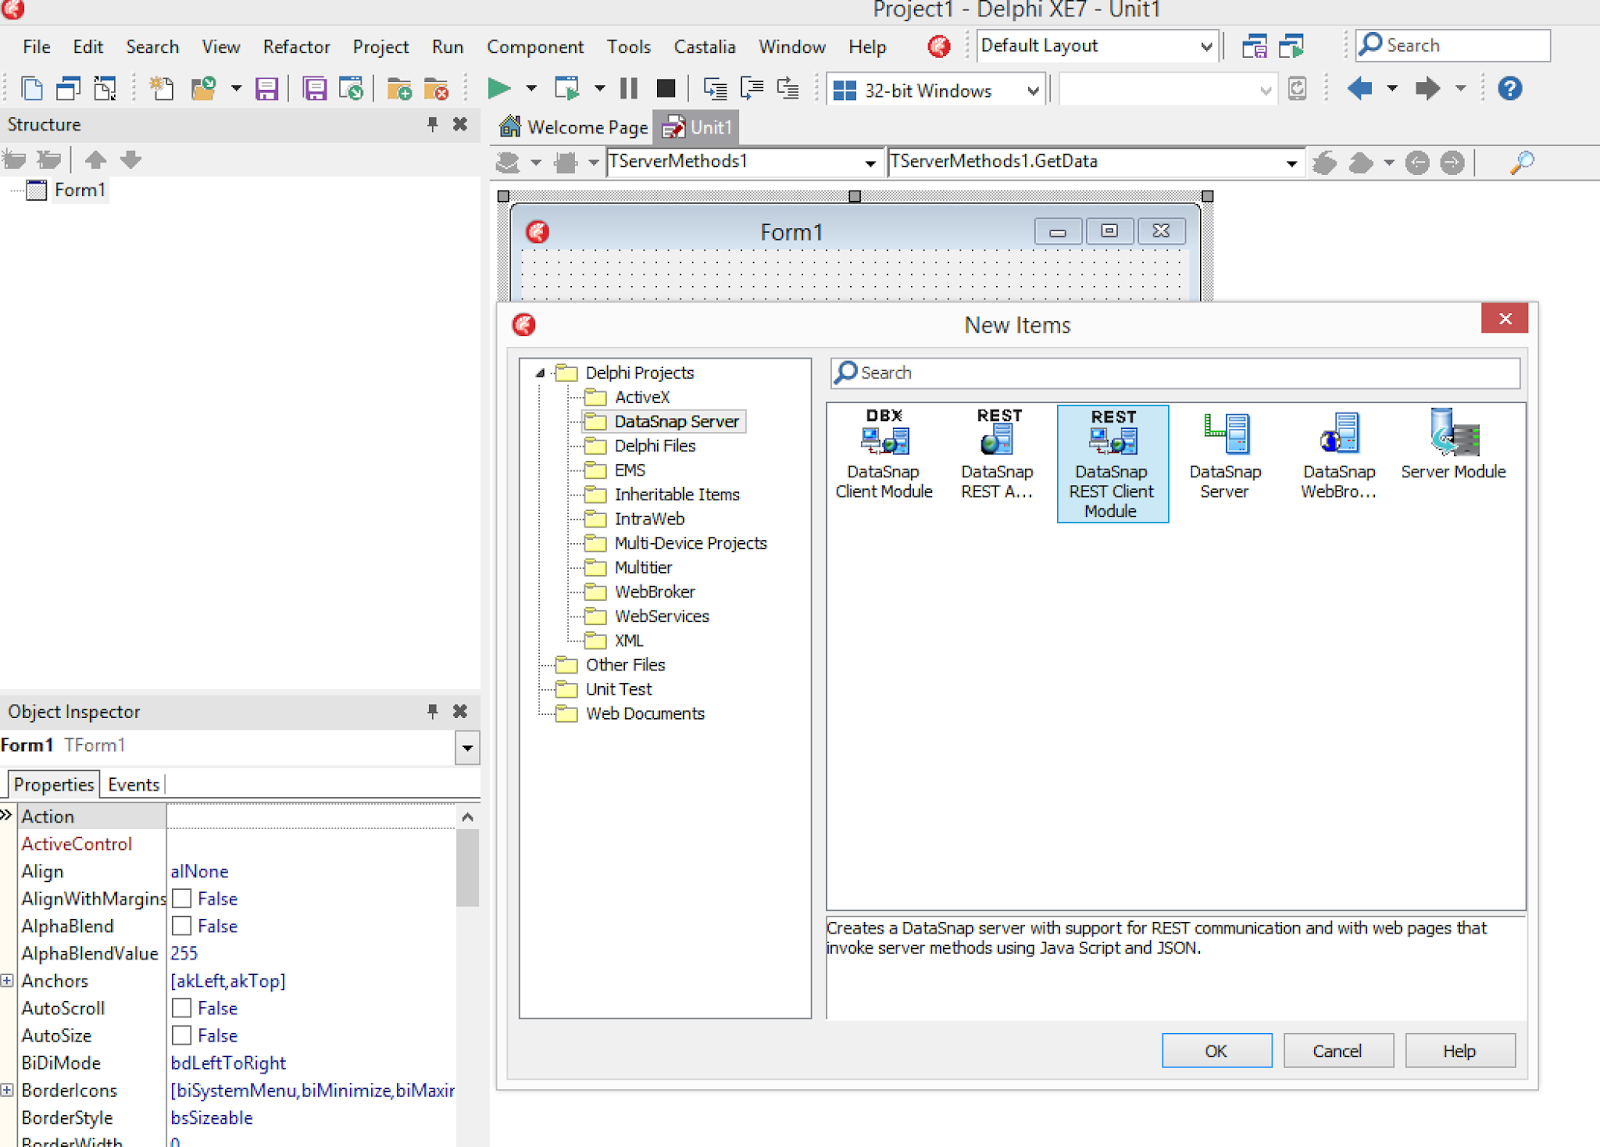Click Search field in New Items dialog

[x=1175, y=373]
